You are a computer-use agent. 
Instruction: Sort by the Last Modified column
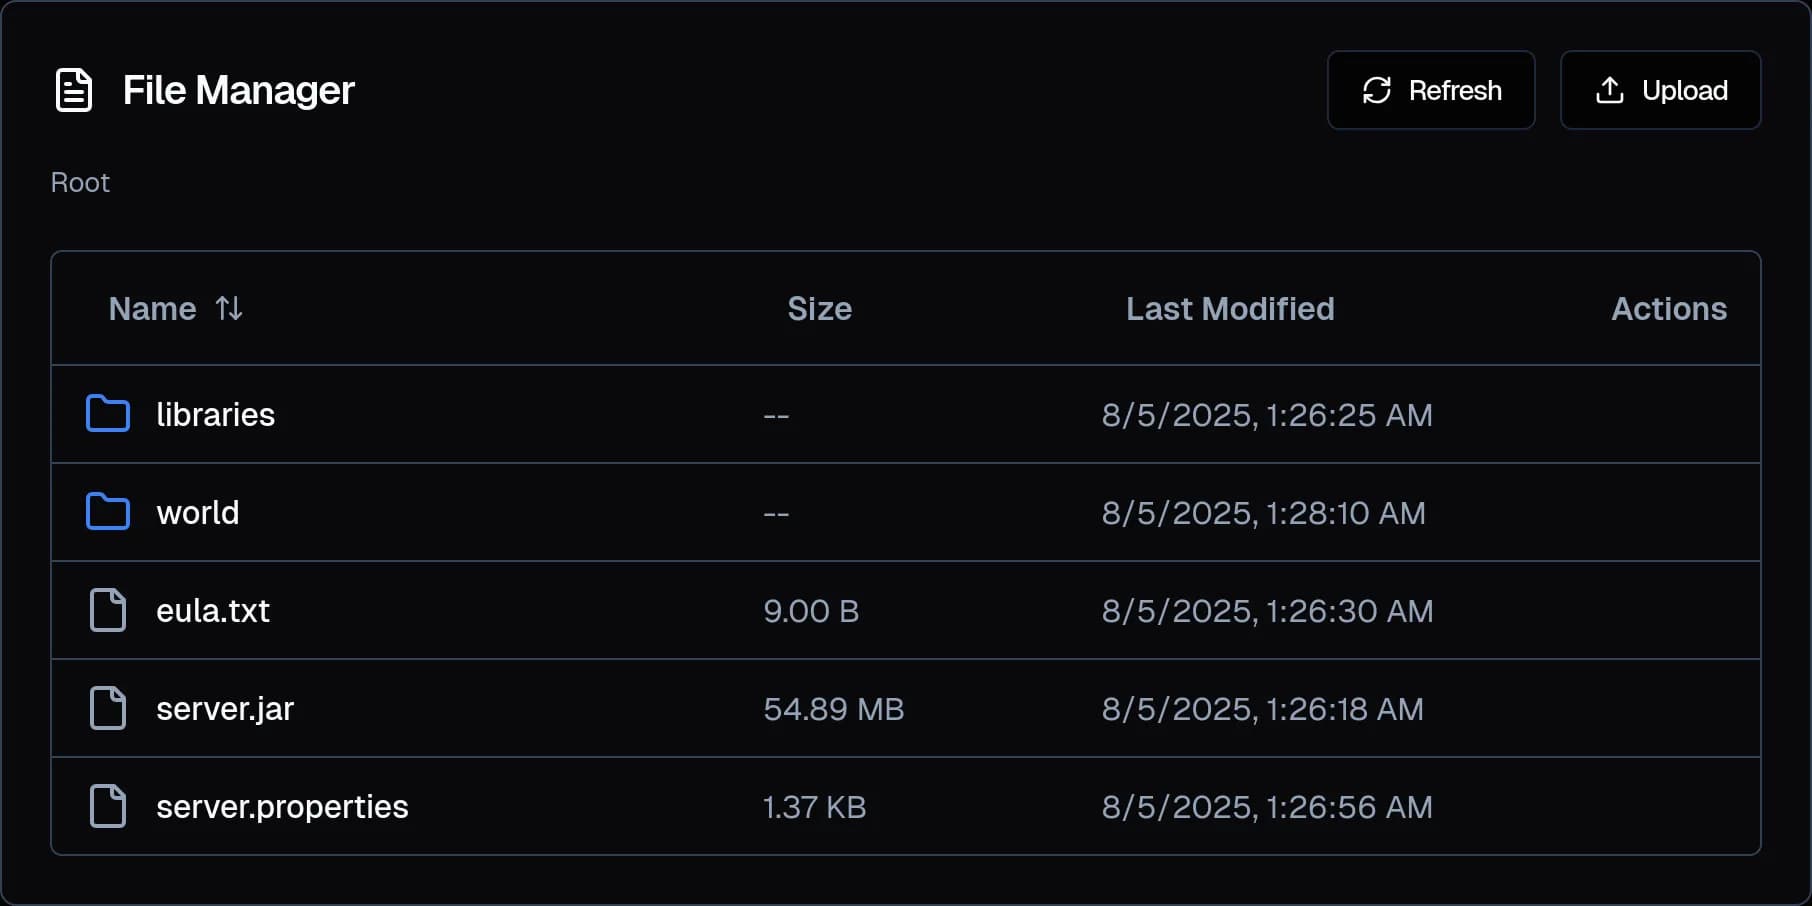(1230, 309)
